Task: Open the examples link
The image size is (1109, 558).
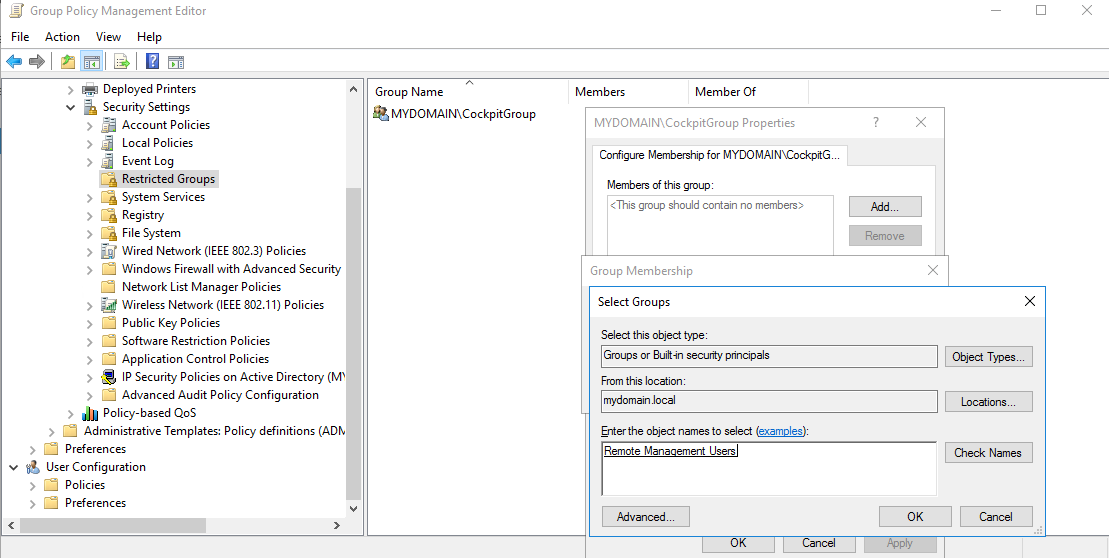Action: tap(781, 431)
